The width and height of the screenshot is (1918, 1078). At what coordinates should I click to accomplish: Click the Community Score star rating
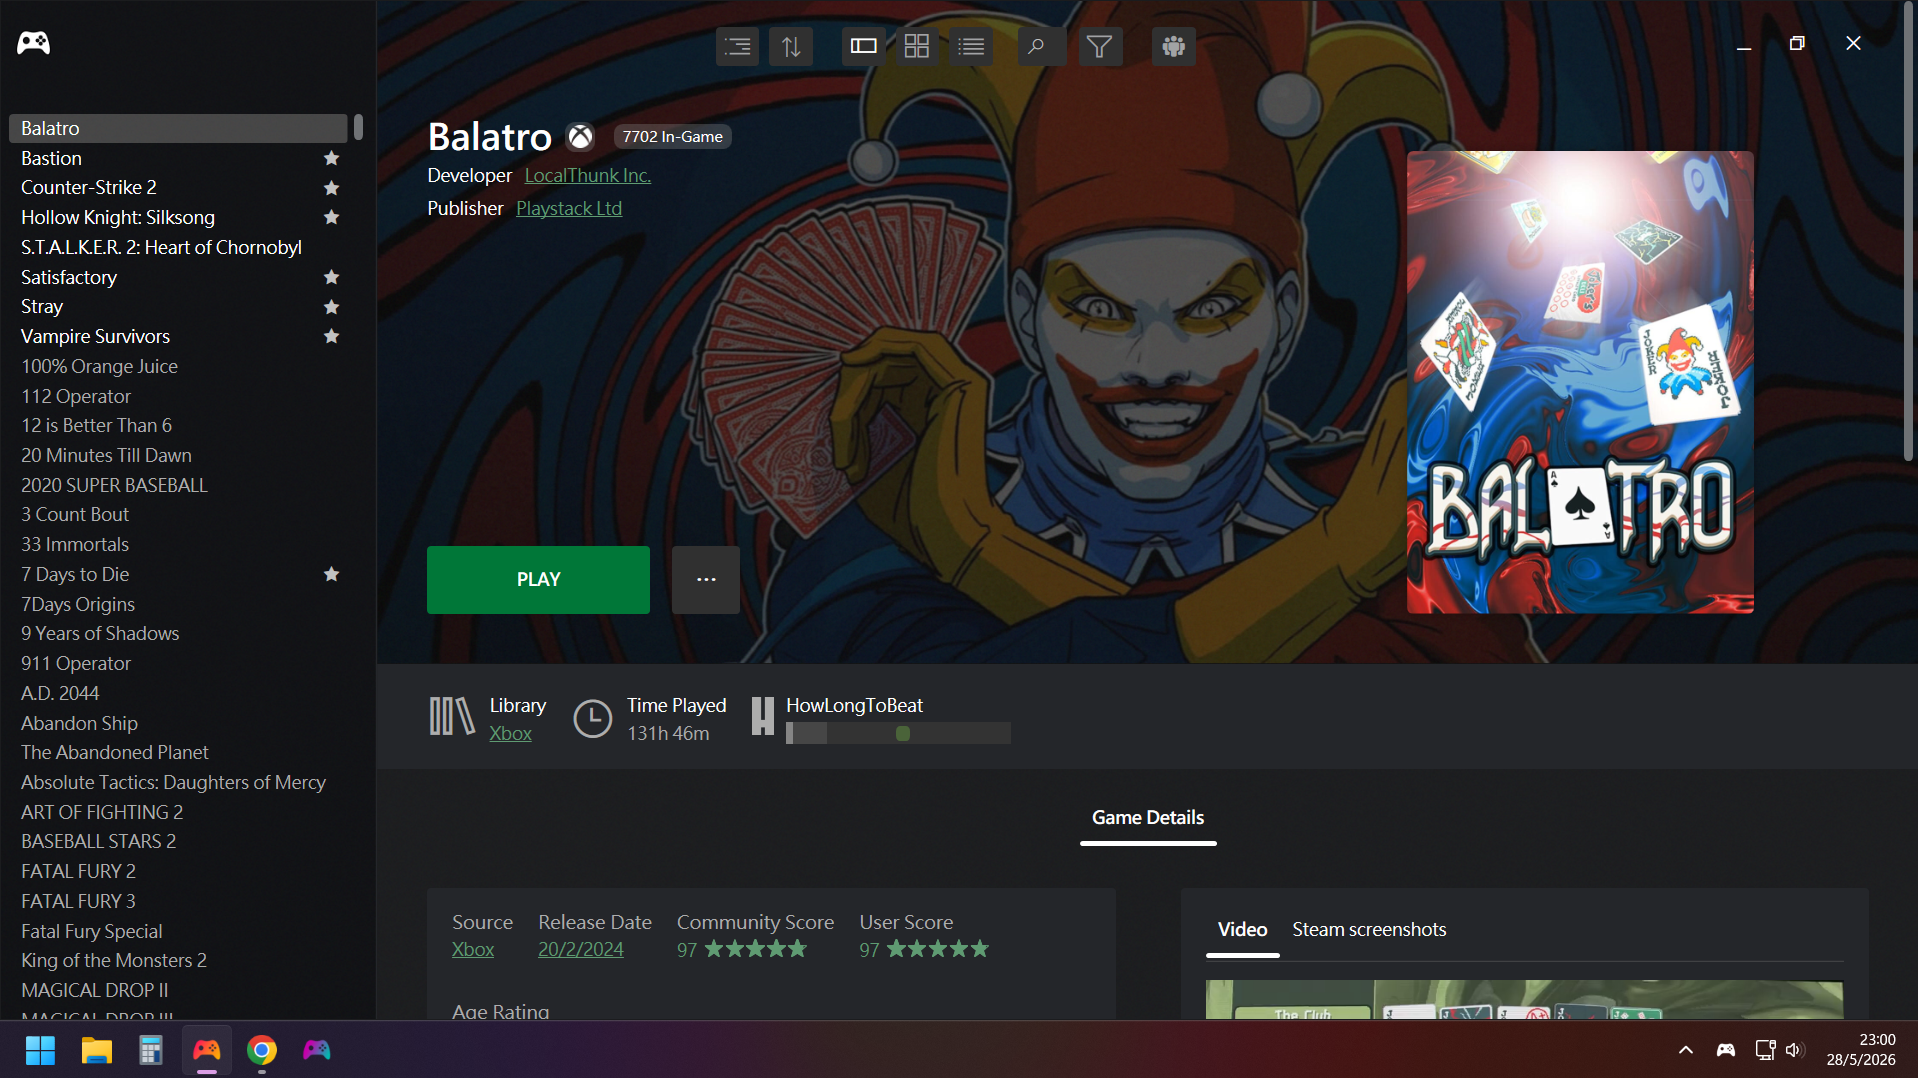click(x=756, y=949)
